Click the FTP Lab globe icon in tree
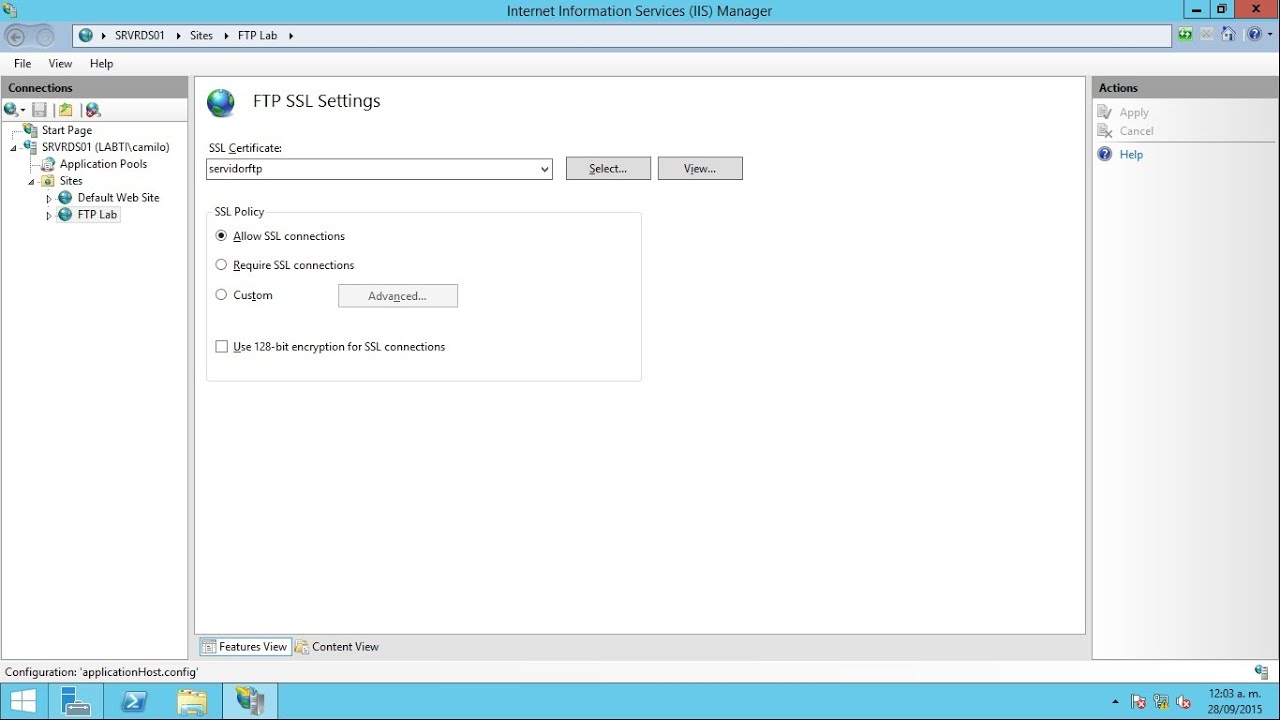This screenshot has width=1280, height=720. click(65, 215)
